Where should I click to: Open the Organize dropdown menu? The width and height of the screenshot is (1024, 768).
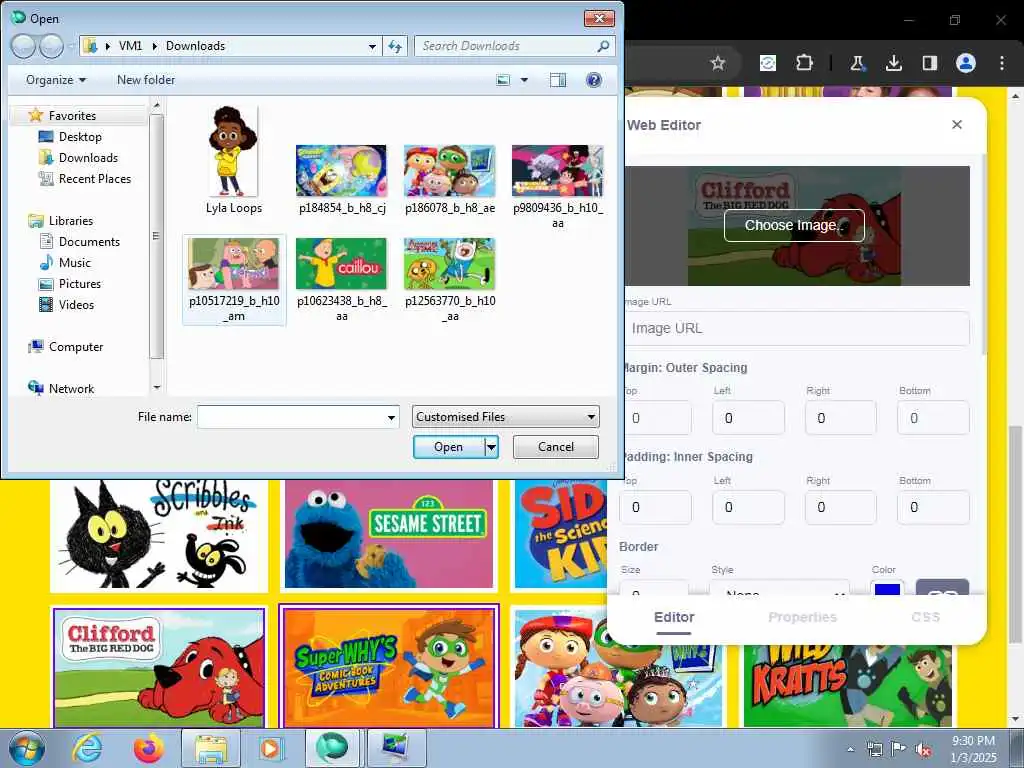click(x=56, y=80)
